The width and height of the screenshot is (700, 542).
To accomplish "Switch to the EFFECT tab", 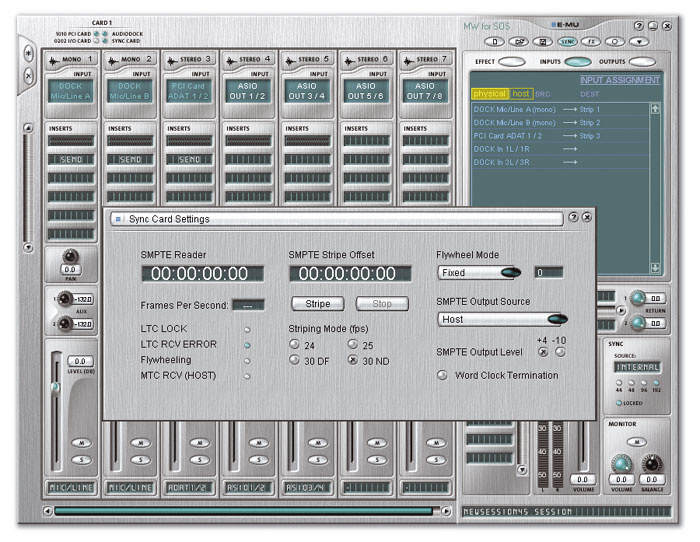I will tap(512, 62).
